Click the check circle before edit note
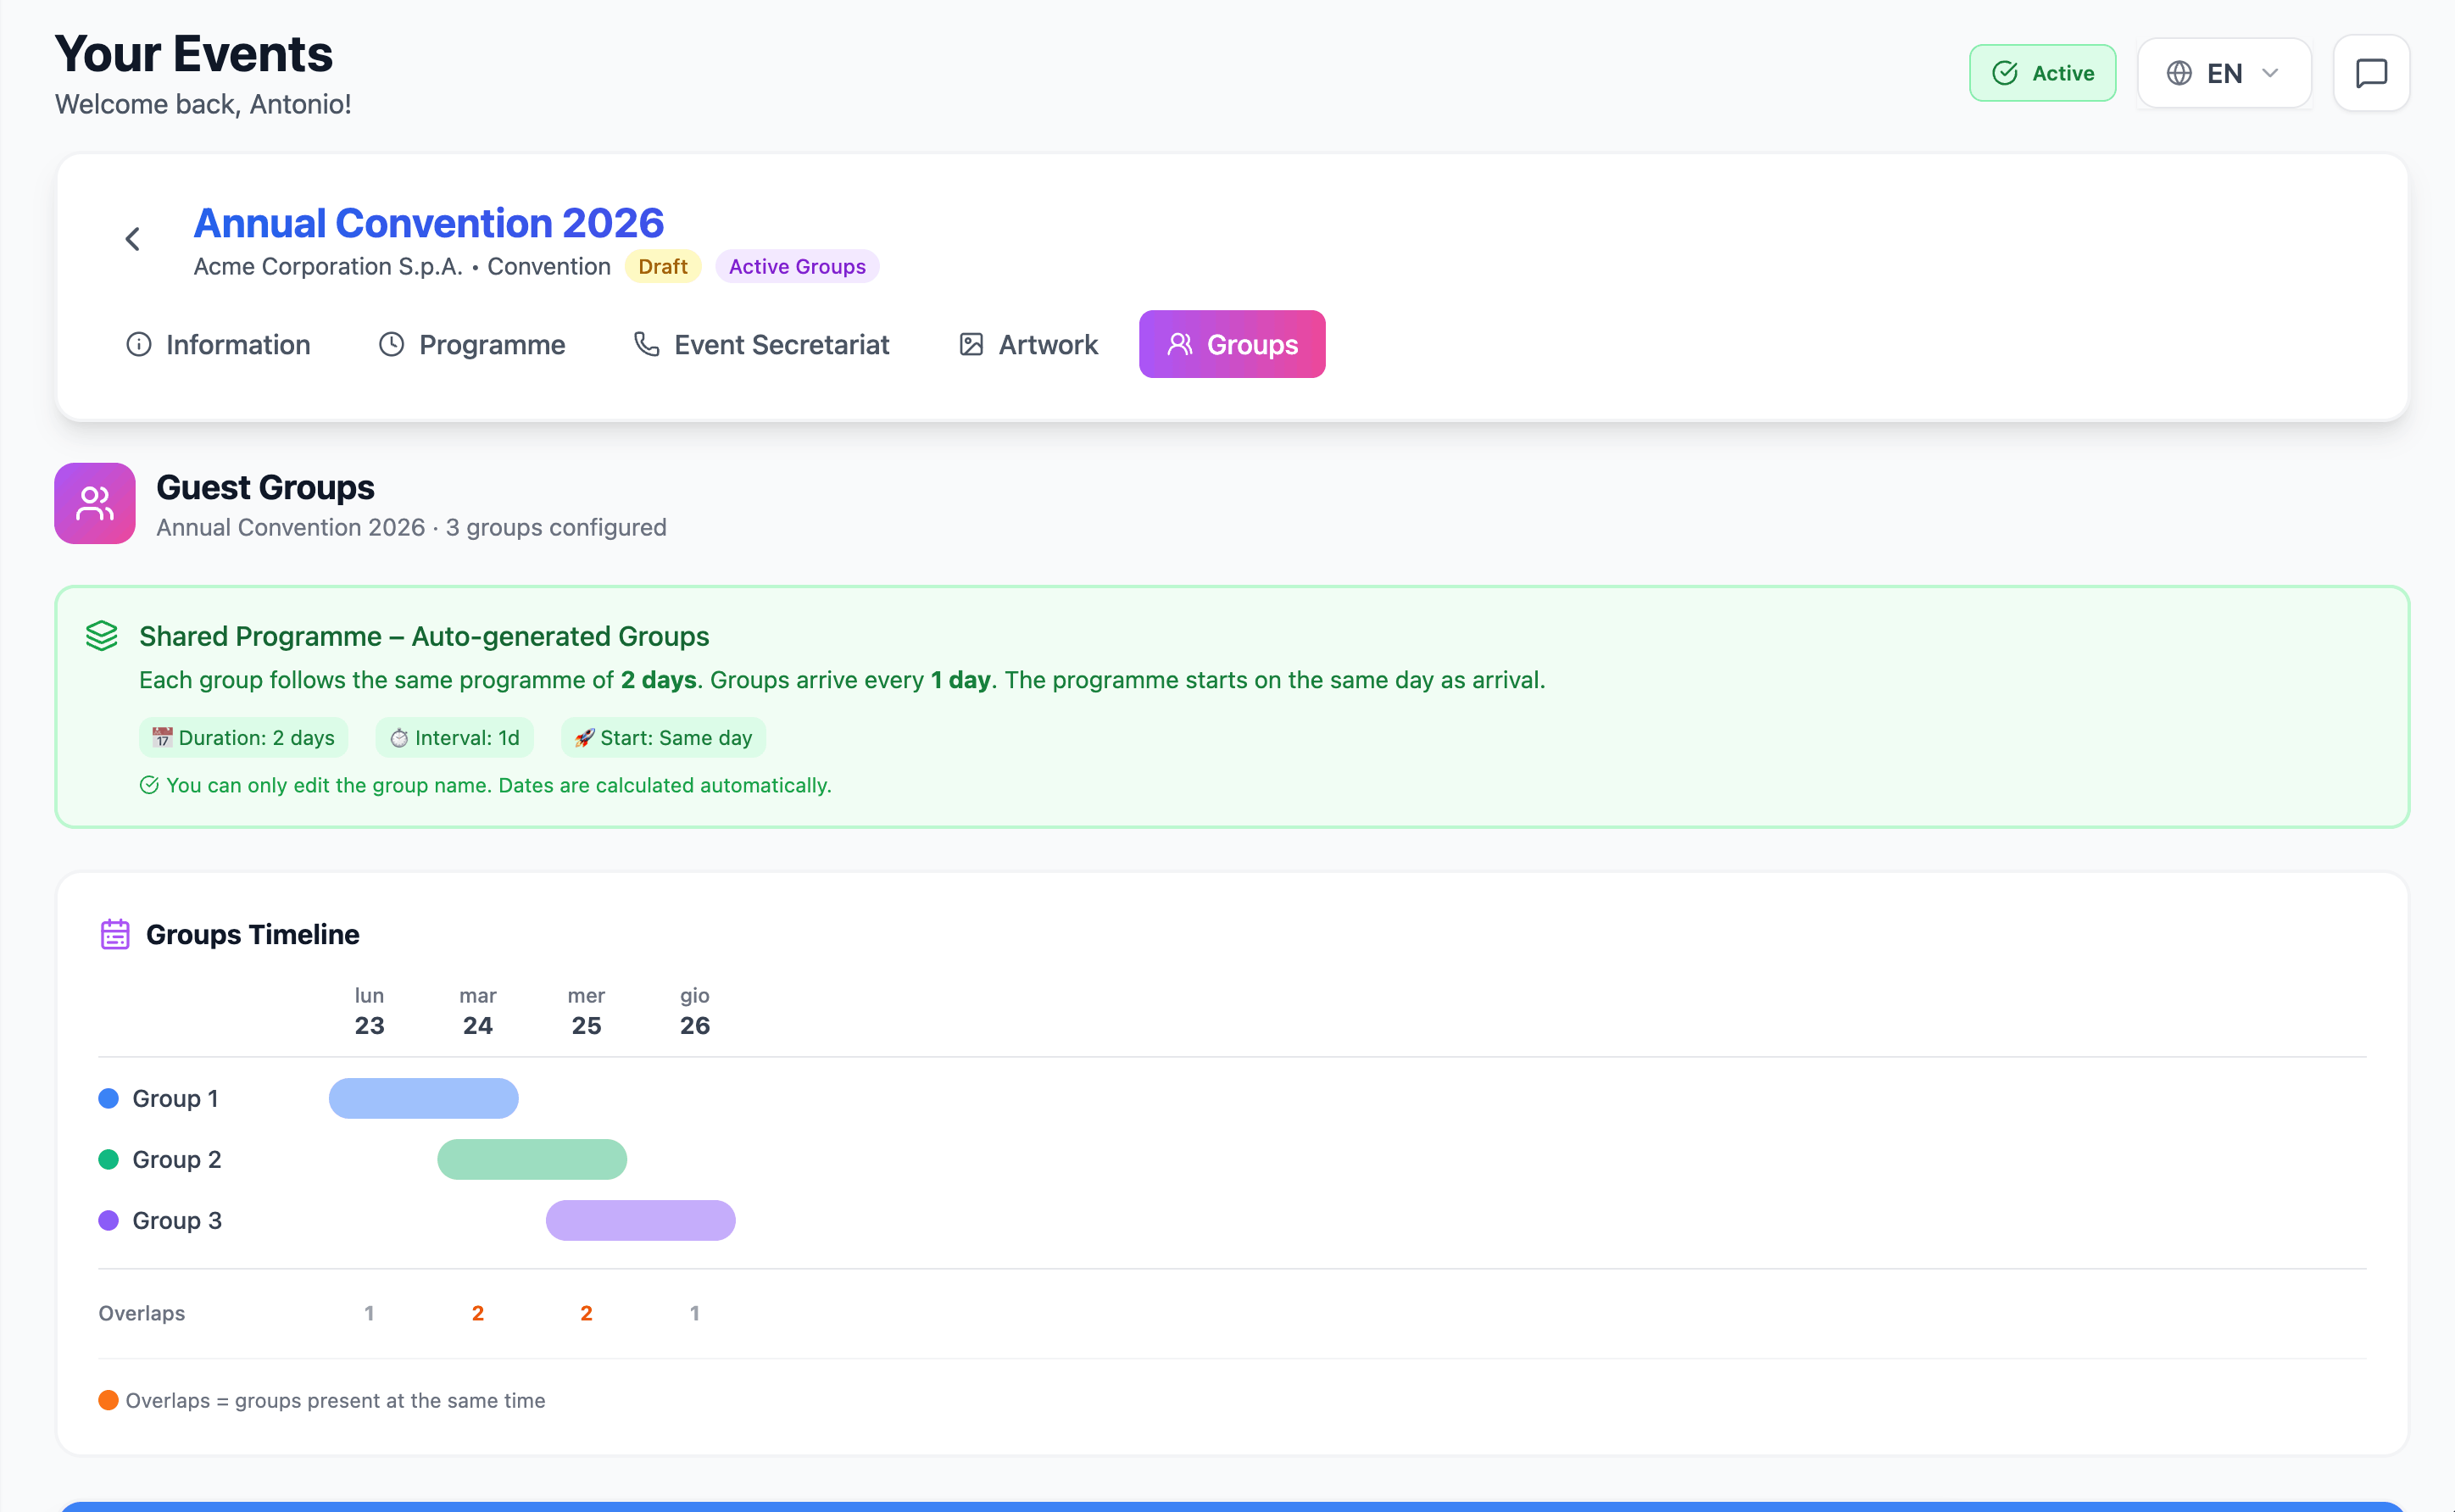 click(149, 785)
